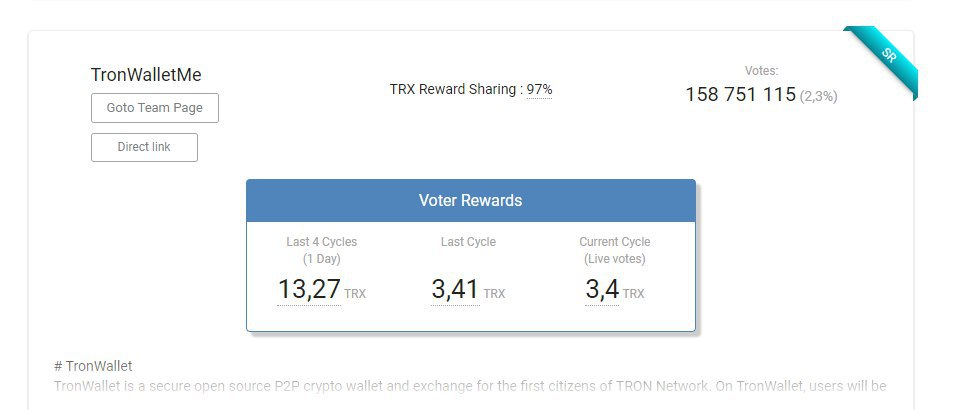Click the TRX unit beside 3,41
The width and height of the screenshot is (957, 410).
click(494, 294)
